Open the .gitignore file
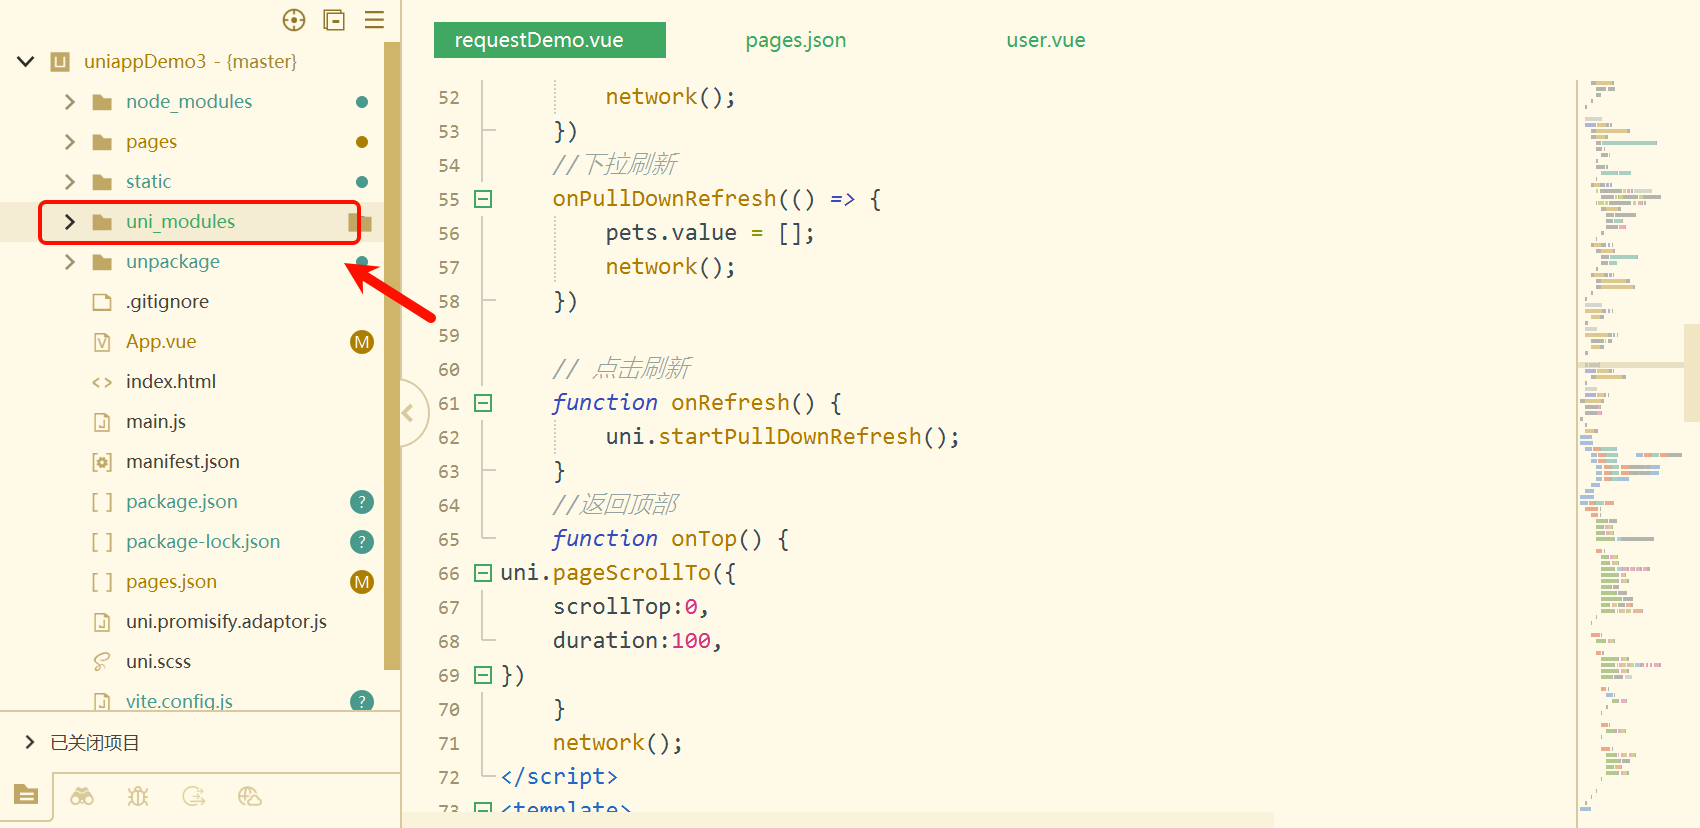 point(167,301)
